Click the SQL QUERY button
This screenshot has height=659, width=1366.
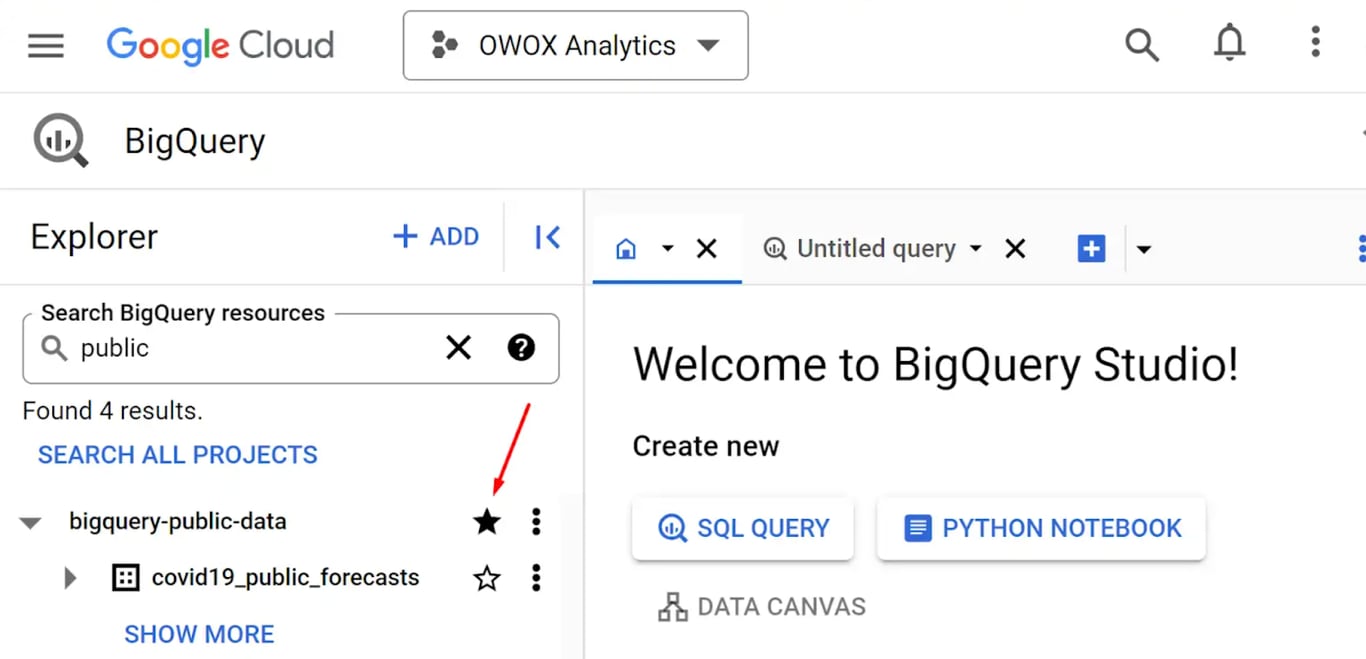click(743, 528)
